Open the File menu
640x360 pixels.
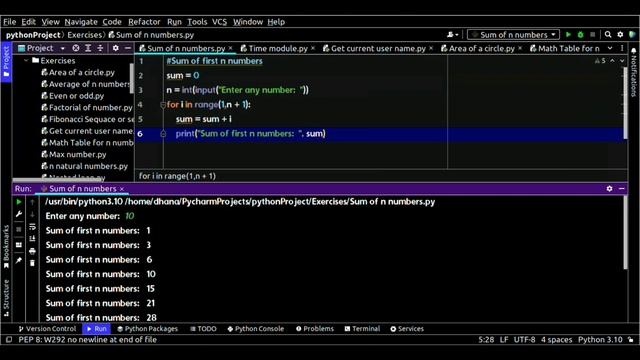9,22
